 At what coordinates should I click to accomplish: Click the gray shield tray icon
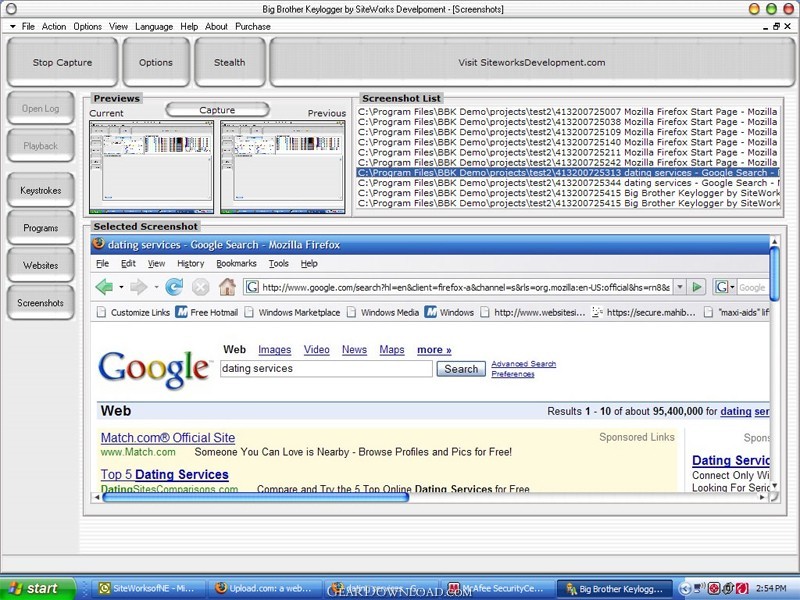[729, 588]
